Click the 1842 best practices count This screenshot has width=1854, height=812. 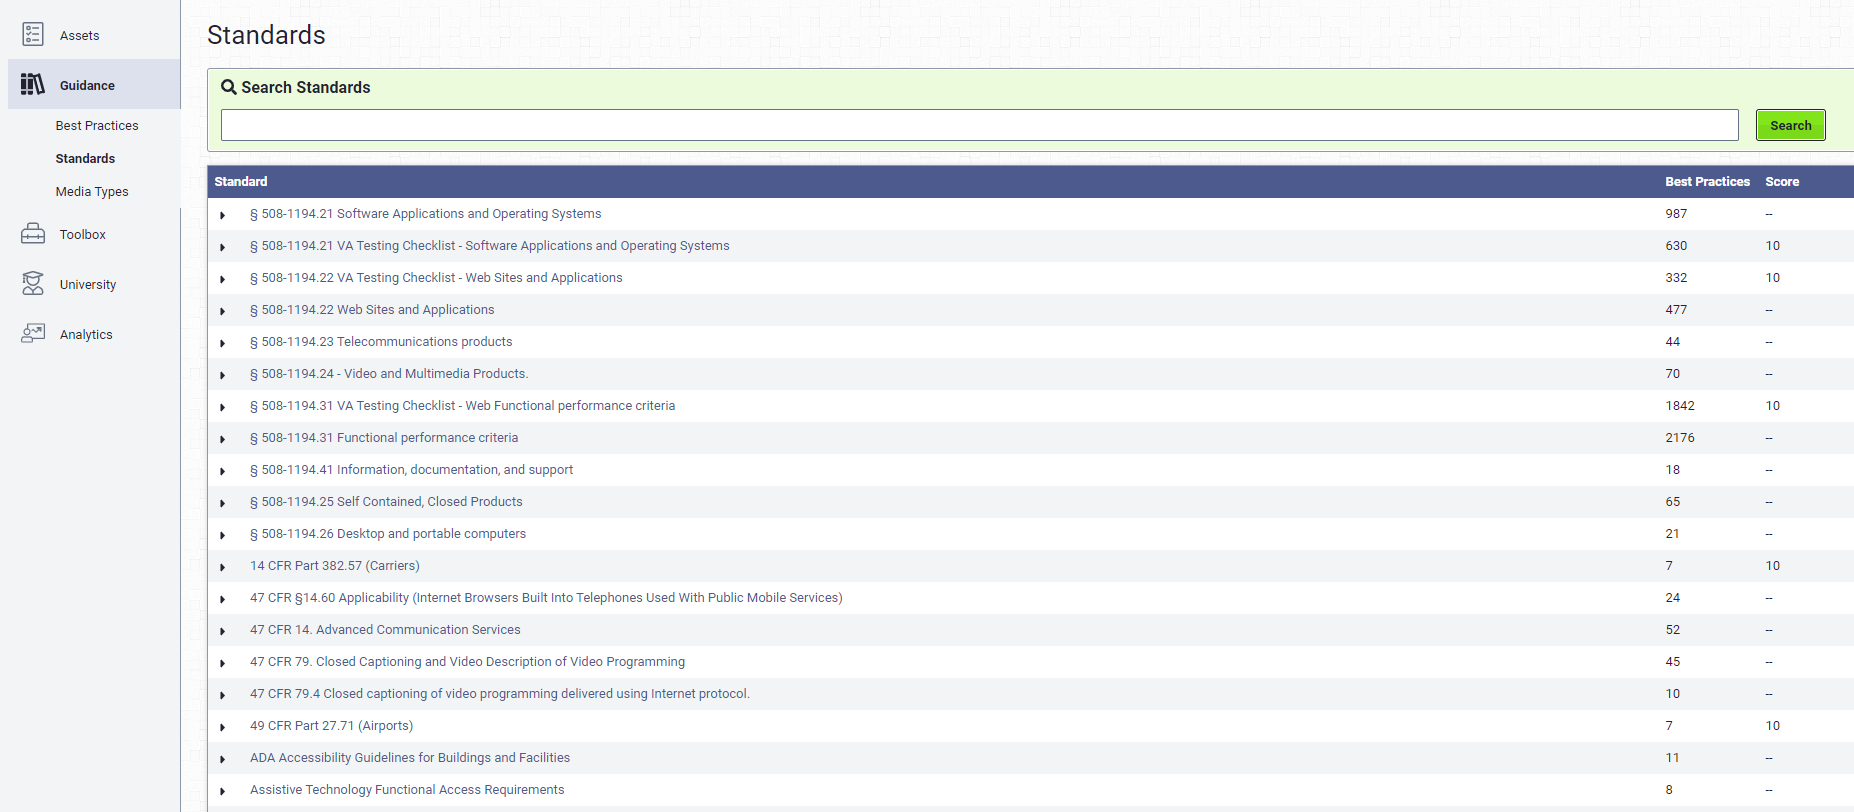(1680, 406)
